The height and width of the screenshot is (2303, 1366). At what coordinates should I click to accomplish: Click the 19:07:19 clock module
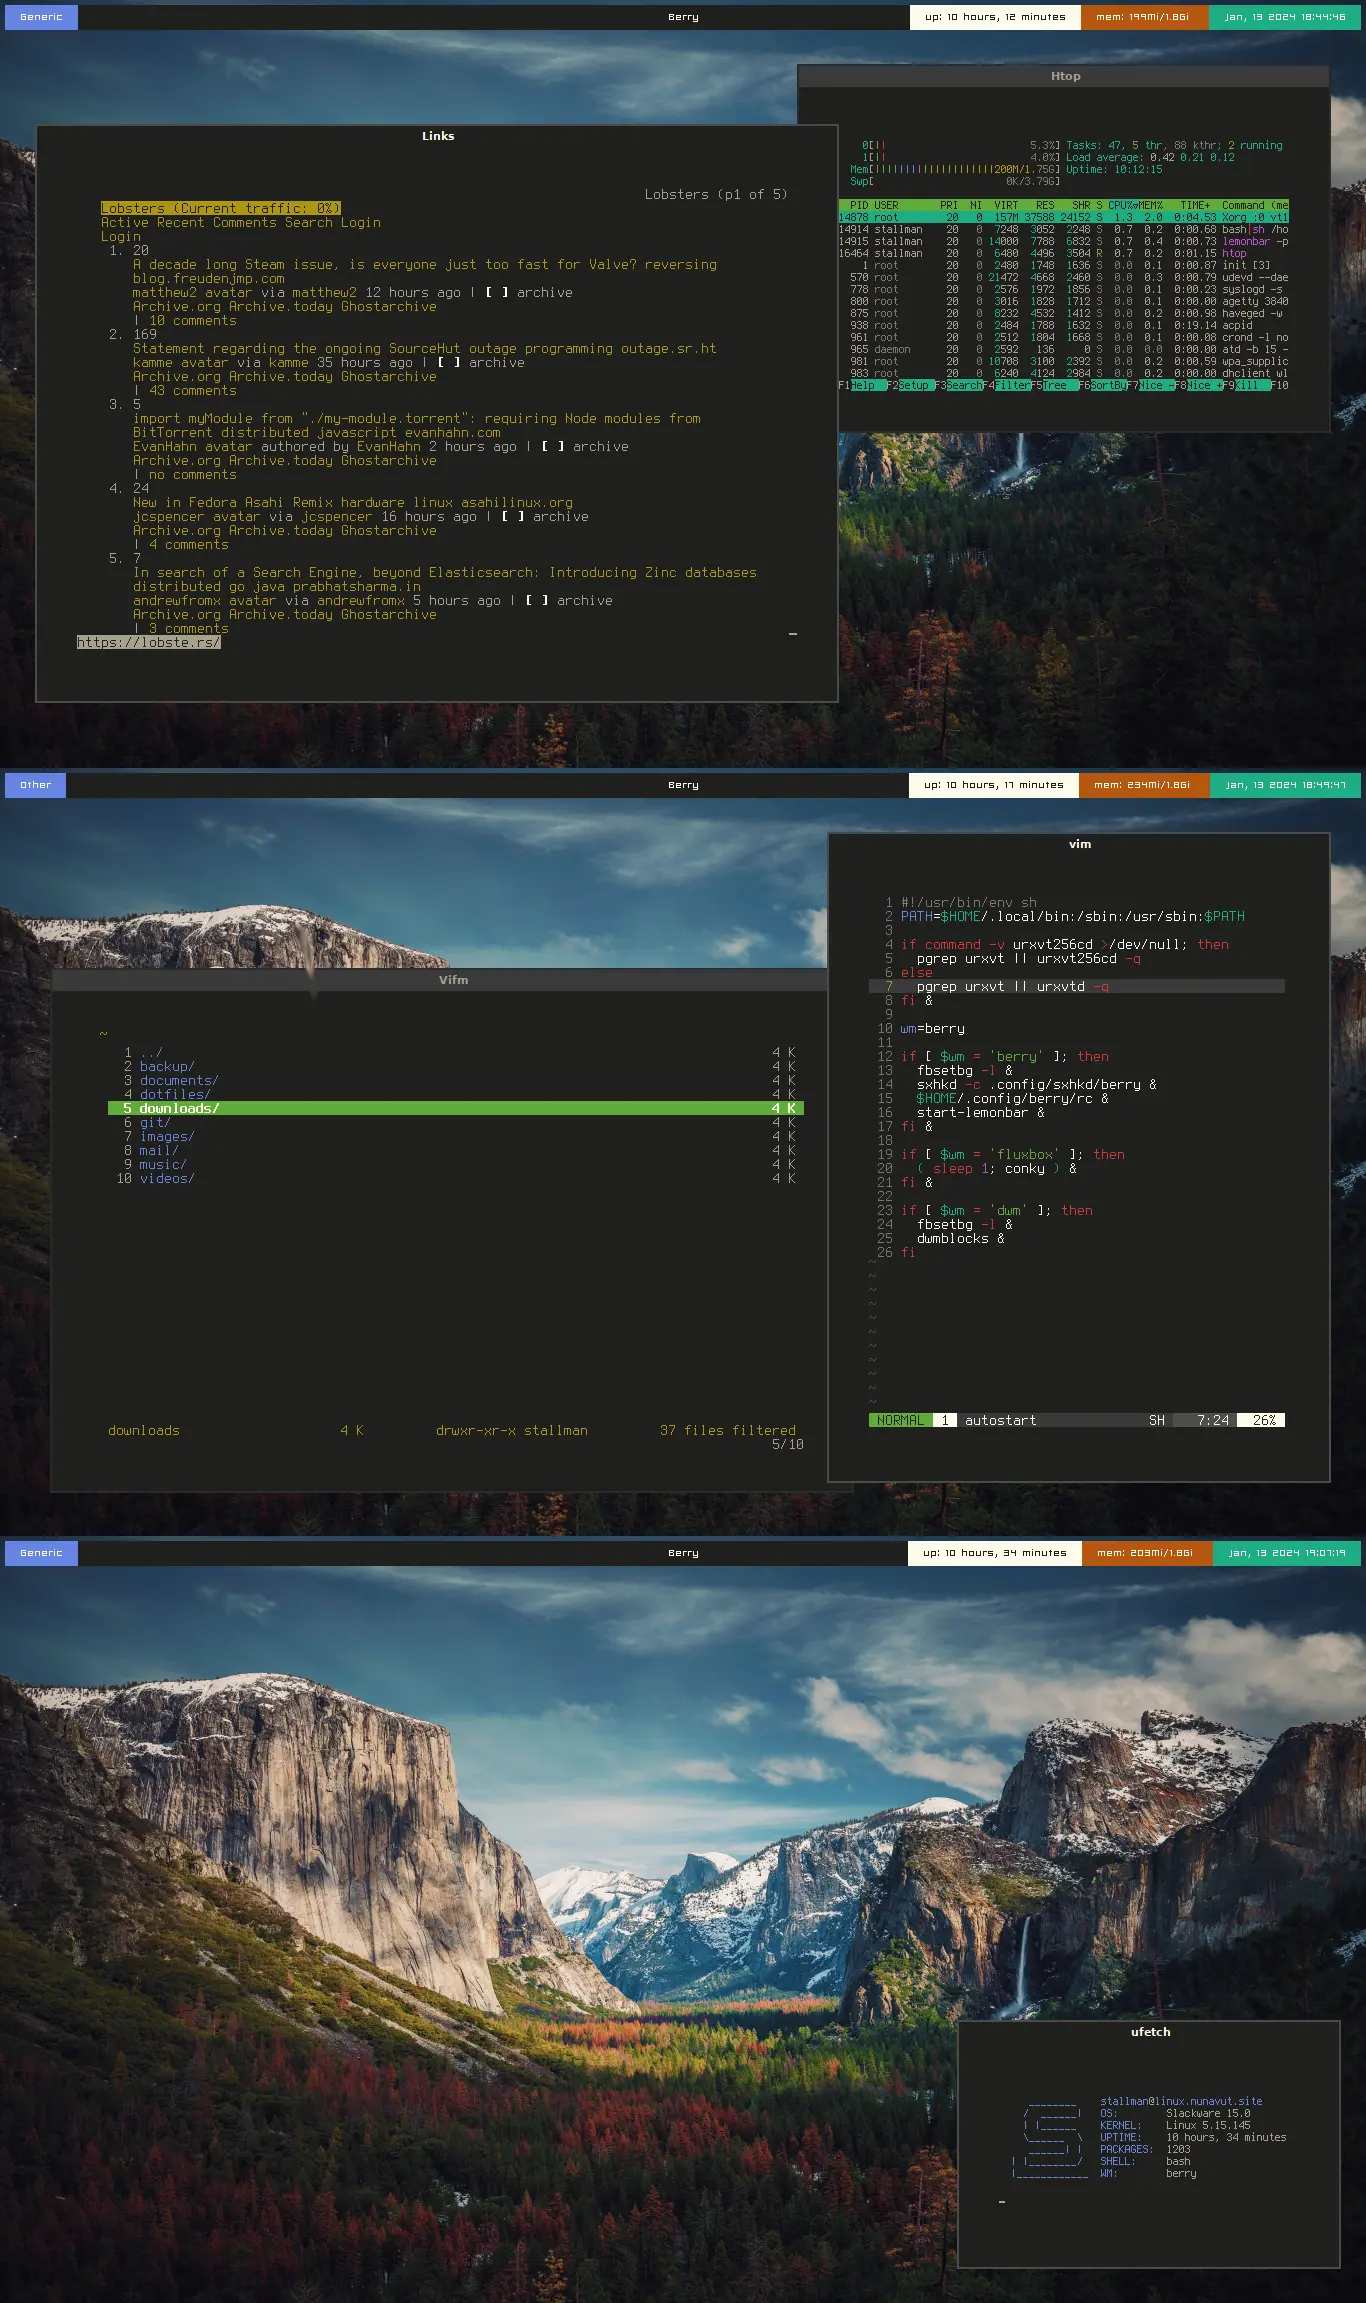point(1287,1553)
